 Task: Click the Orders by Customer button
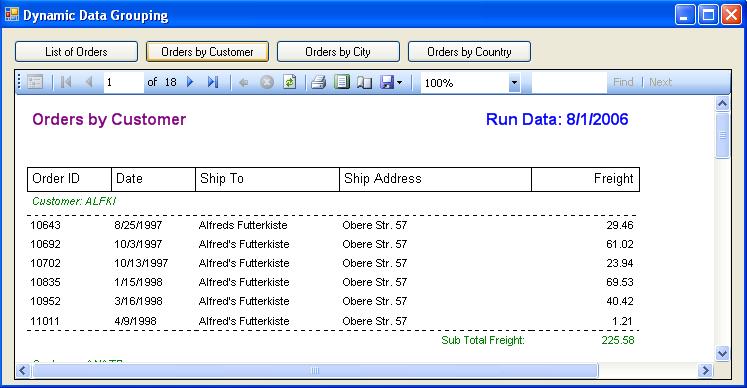(207, 51)
